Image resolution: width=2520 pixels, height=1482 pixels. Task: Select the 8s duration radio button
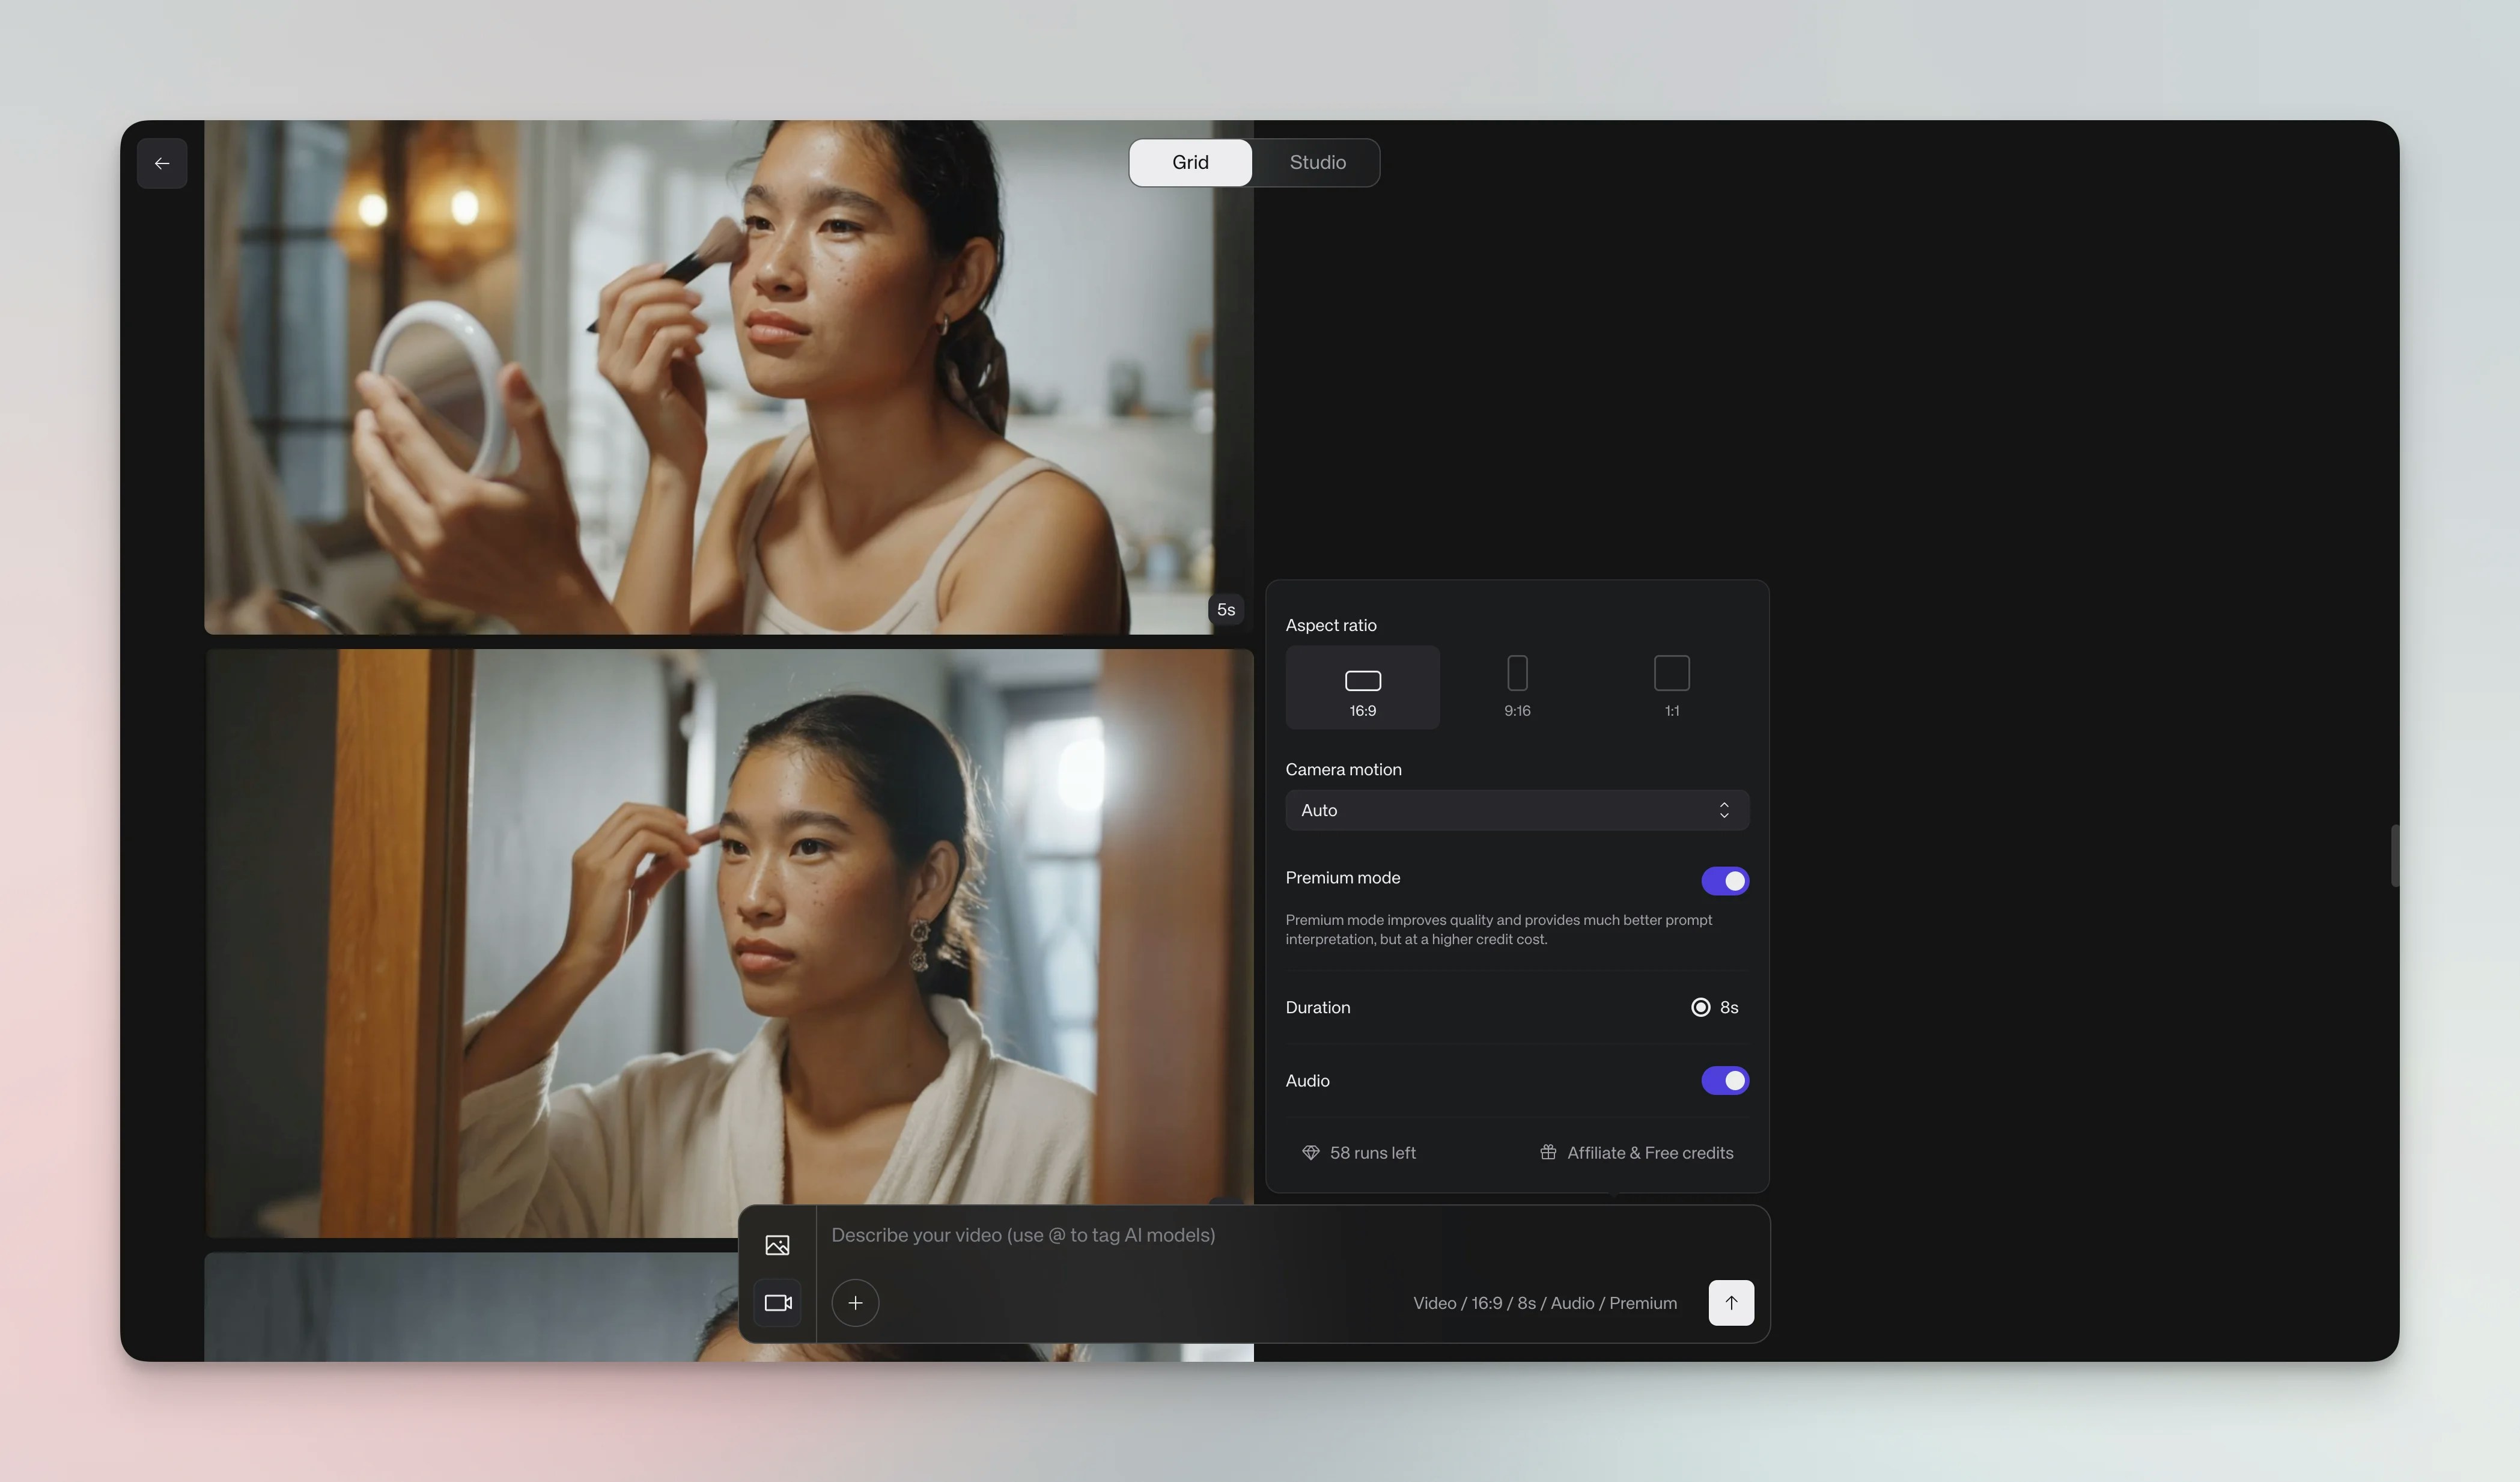coord(1700,1008)
